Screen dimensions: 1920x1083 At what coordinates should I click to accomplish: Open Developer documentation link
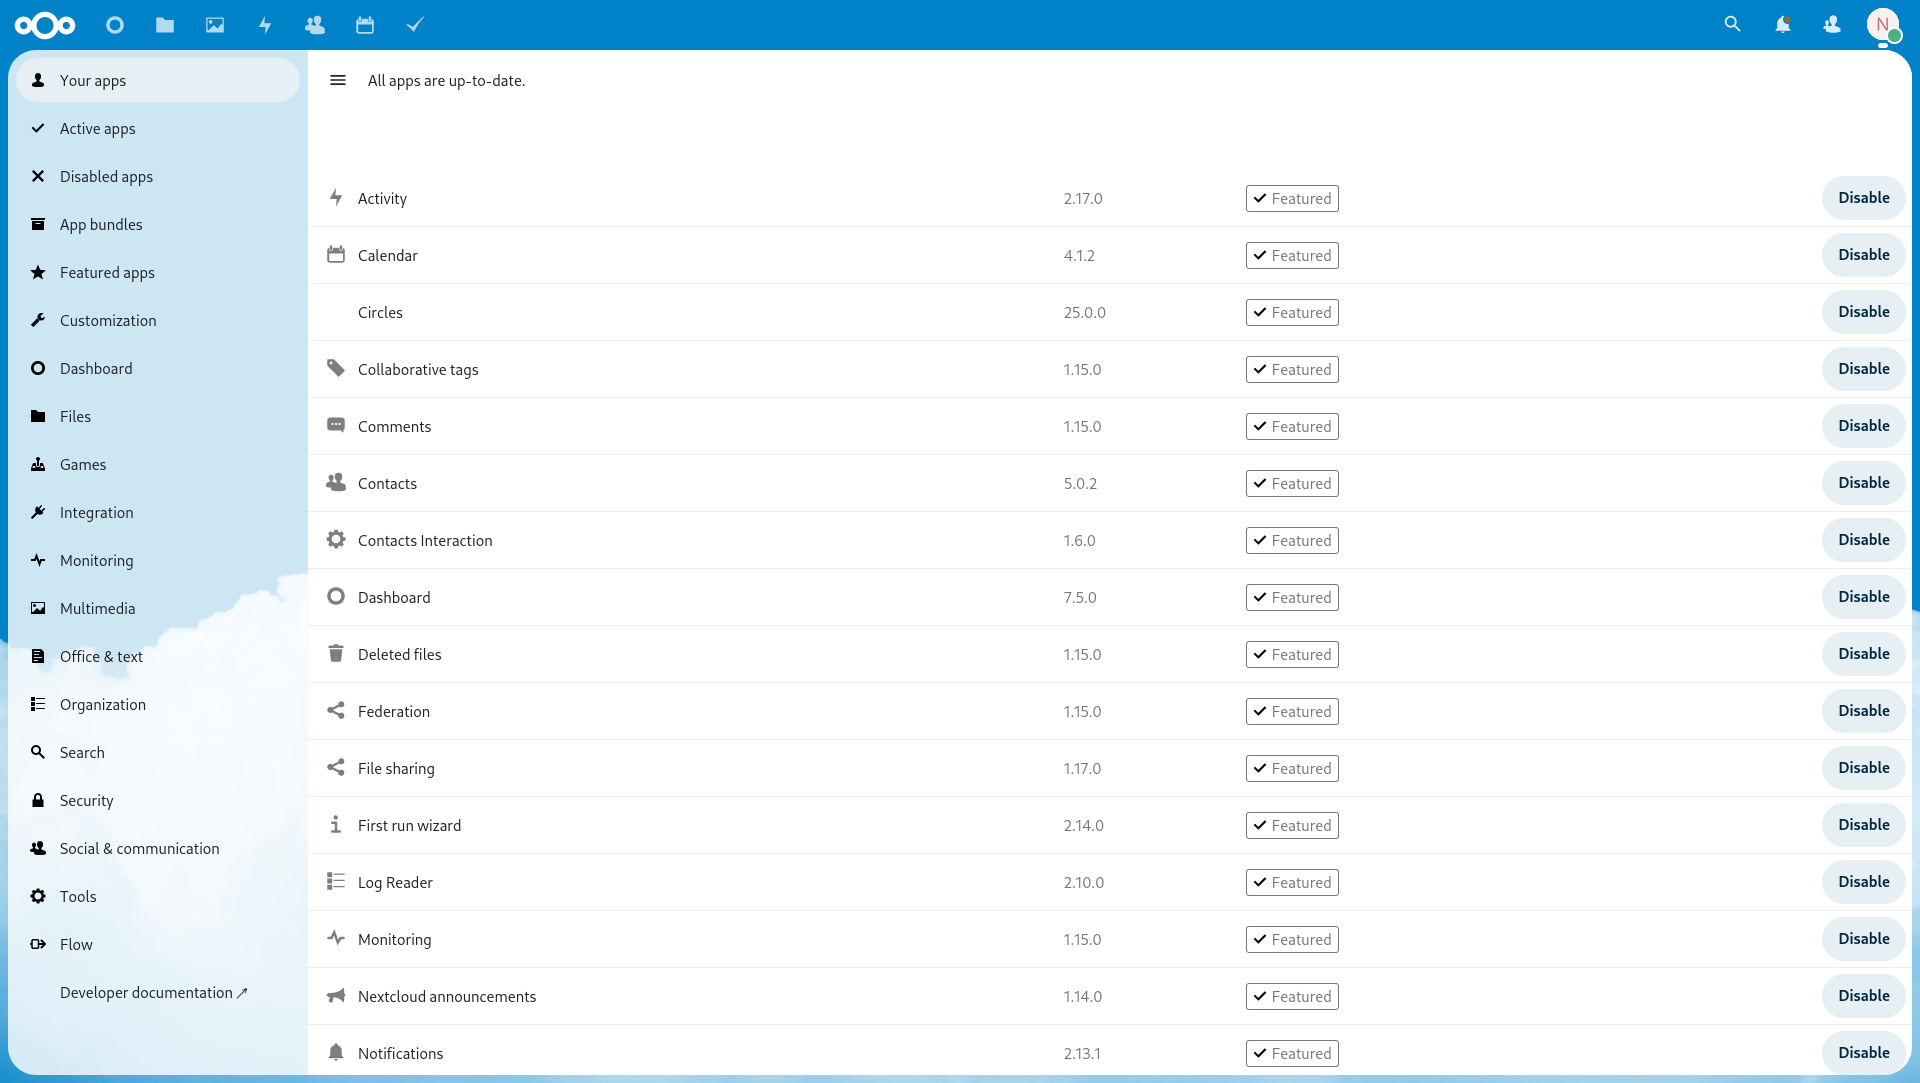(158, 992)
